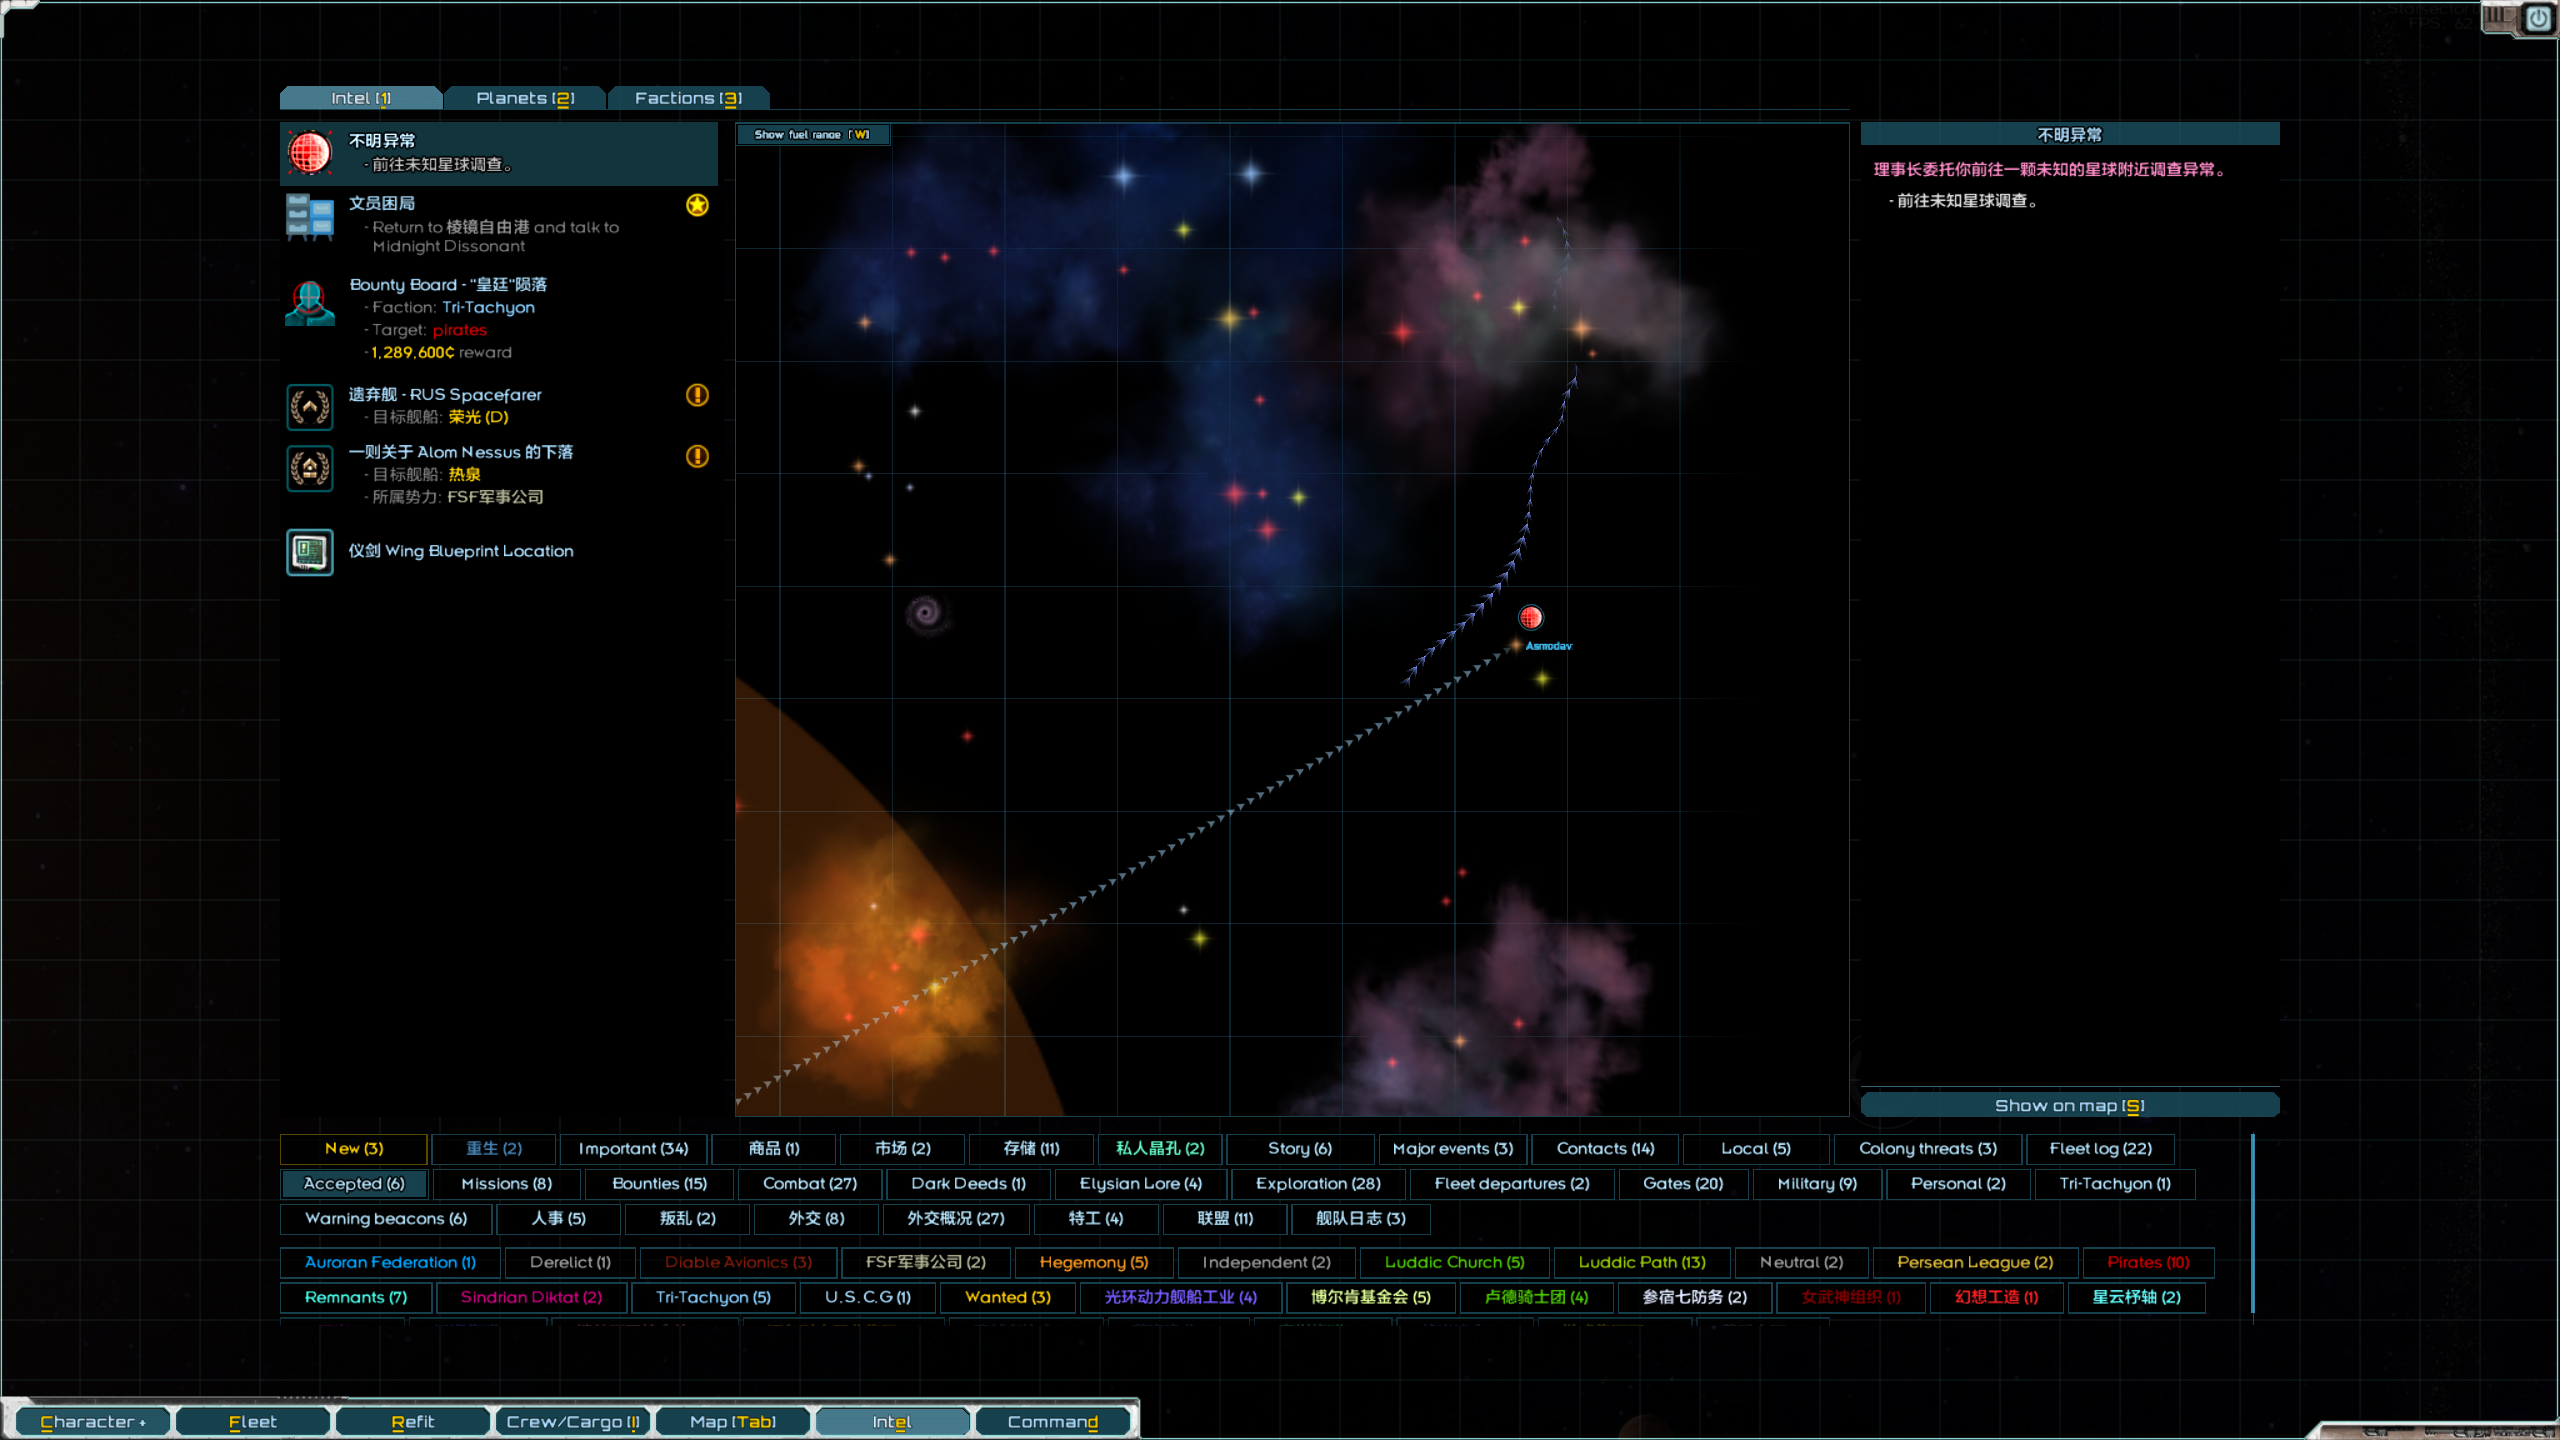Click the Atom Nessus laurel emblem icon
The width and height of the screenshot is (2560, 1440).
[x=310, y=467]
